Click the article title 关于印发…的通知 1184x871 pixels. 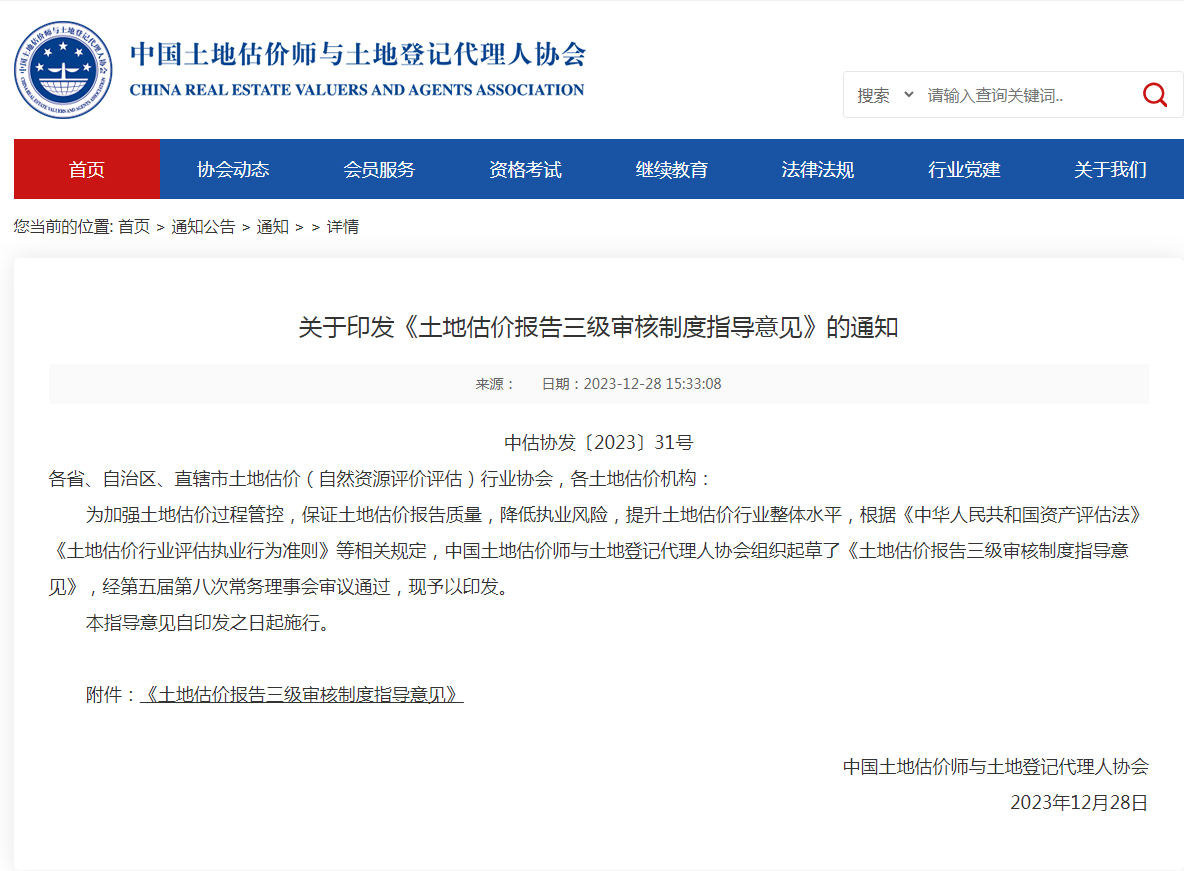click(x=598, y=327)
